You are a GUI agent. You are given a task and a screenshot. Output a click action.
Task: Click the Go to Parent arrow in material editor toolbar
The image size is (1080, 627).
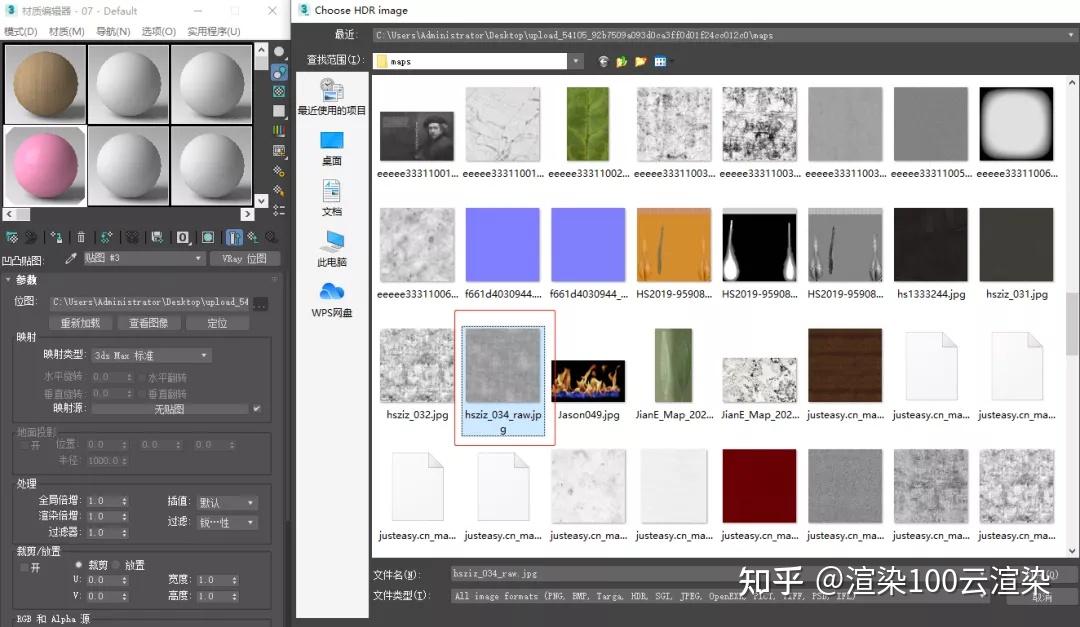click(x=252, y=237)
